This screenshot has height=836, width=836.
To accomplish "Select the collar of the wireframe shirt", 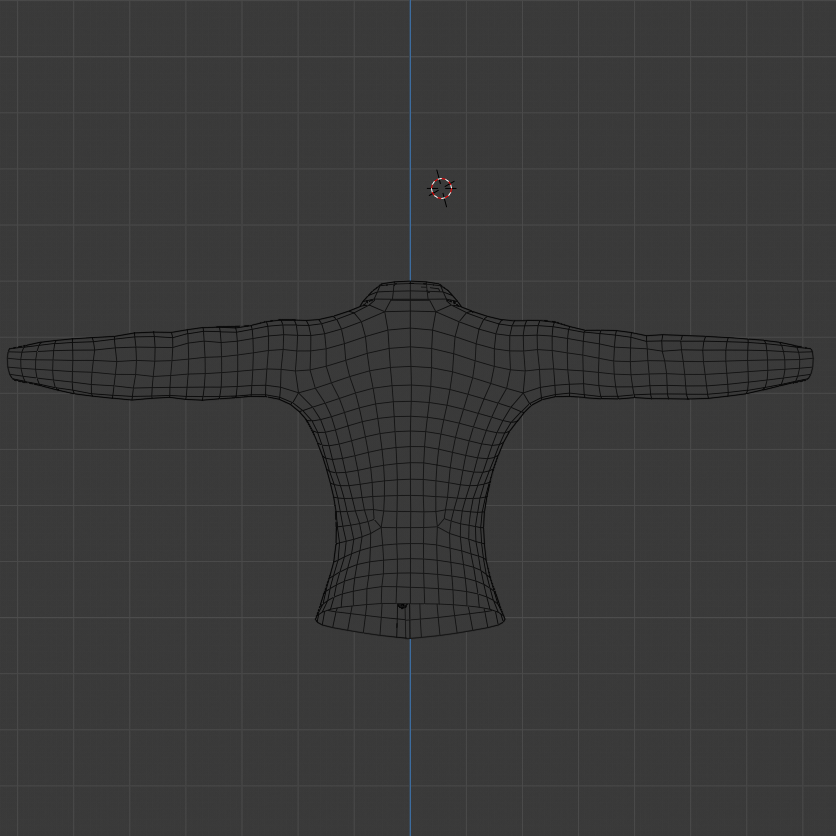I will pyautogui.click(x=411, y=294).
